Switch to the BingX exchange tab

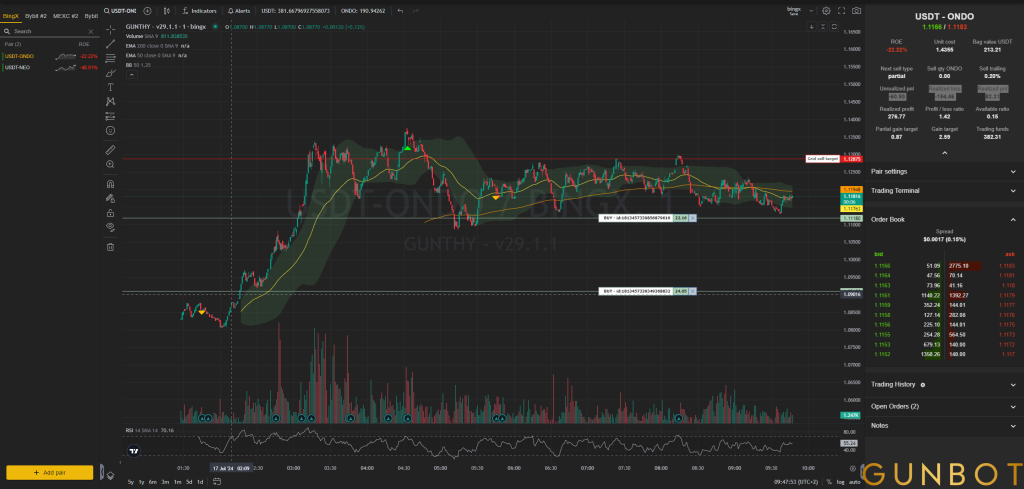pos(12,15)
